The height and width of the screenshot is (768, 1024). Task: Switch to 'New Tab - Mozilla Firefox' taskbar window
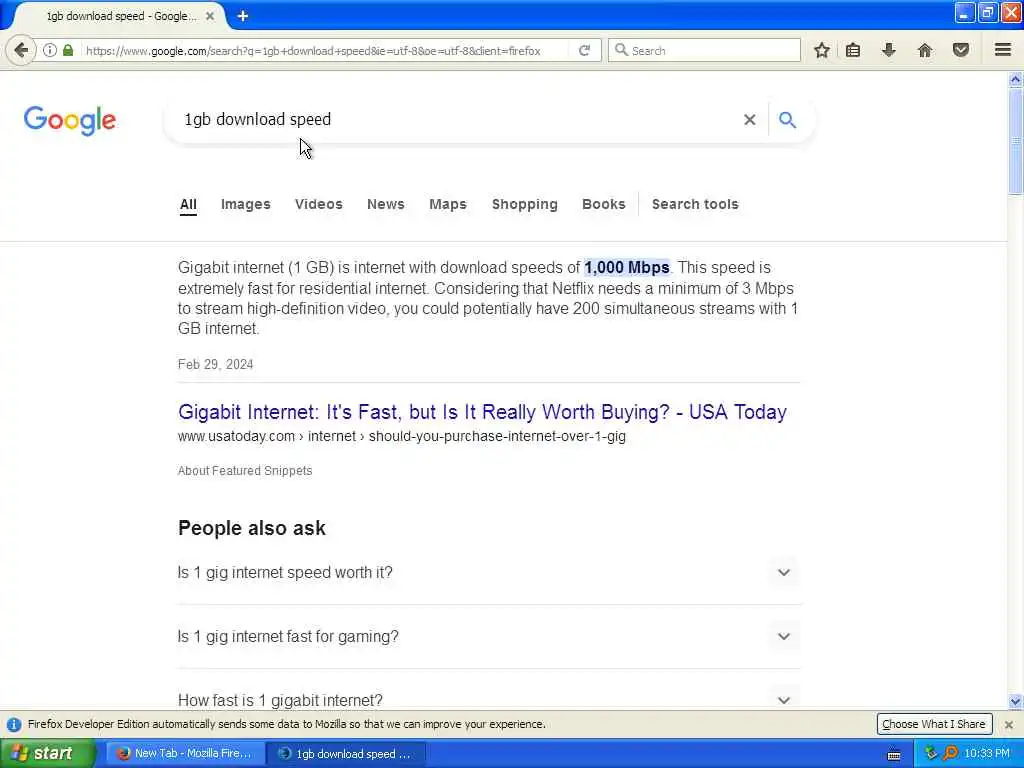[x=186, y=754]
